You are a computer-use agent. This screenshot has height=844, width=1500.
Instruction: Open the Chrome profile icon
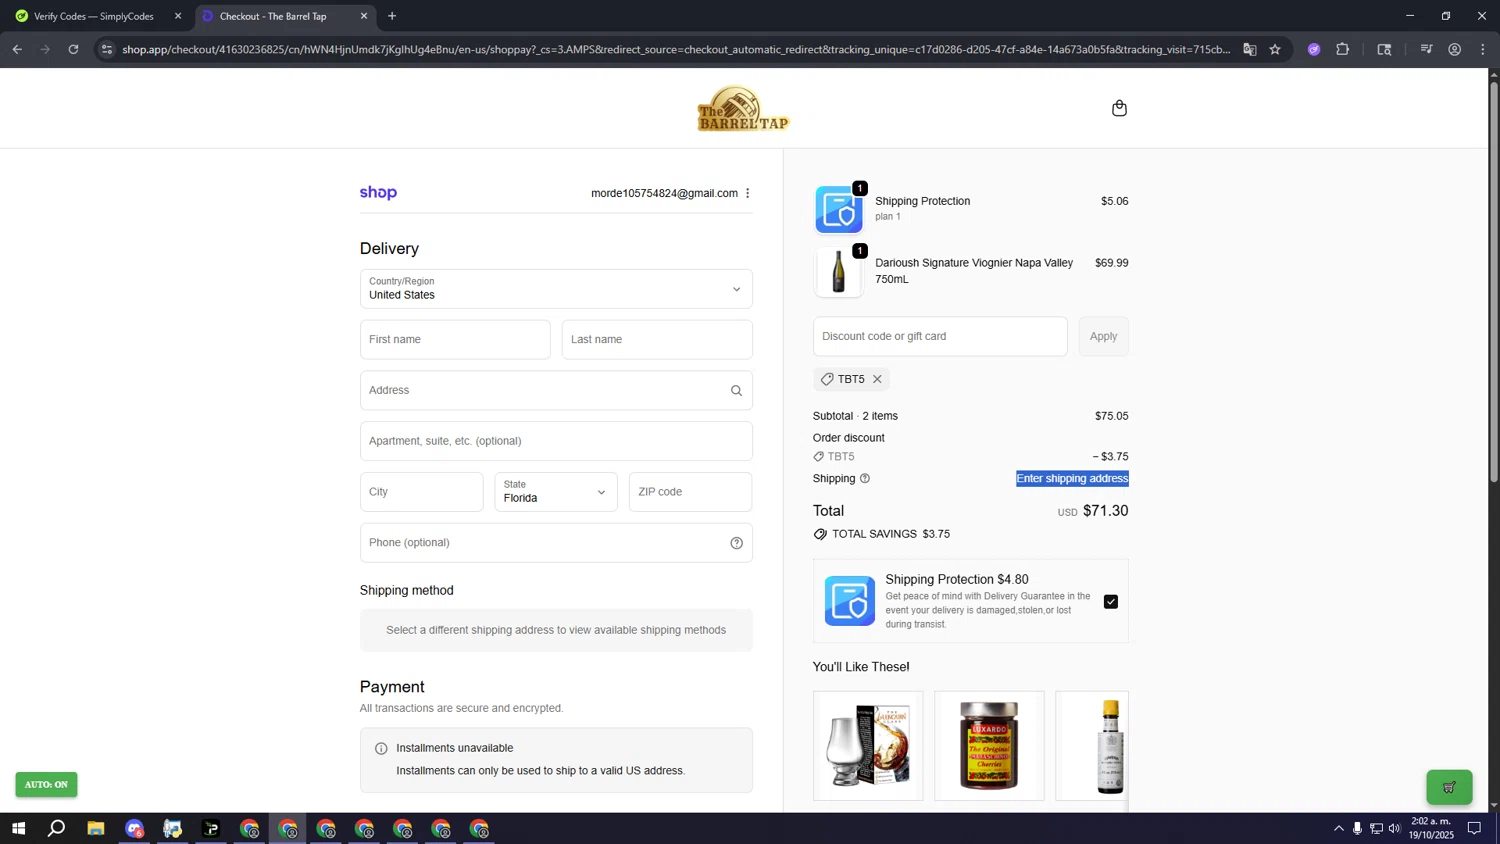click(1454, 49)
